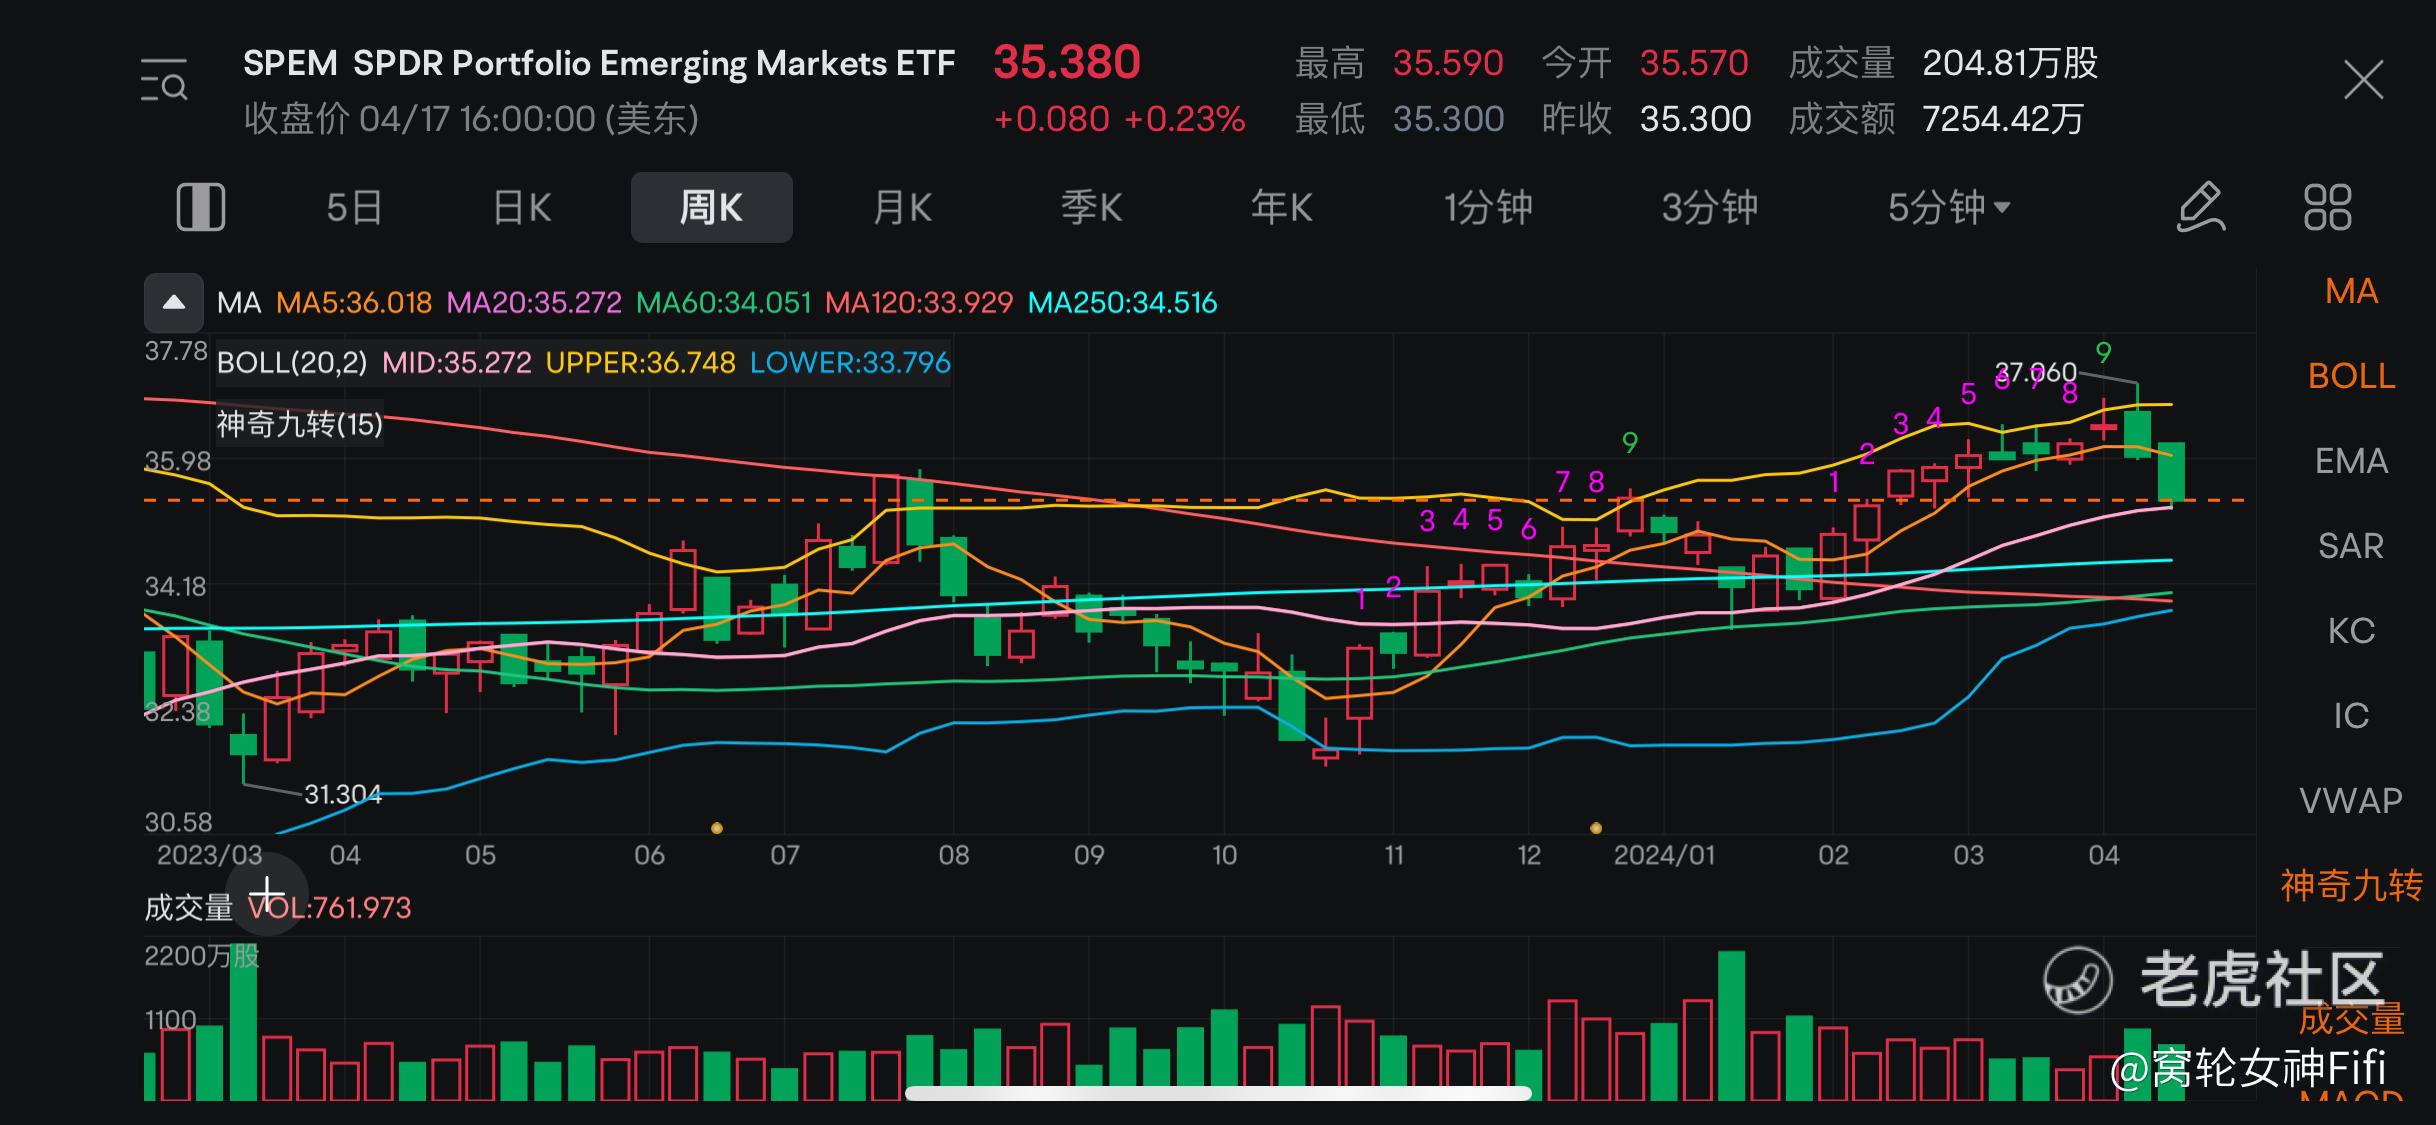Image resolution: width=2436 pixels, height=1125 pixels.
Task: Open the stock search list icon
Action: (164, 80)
